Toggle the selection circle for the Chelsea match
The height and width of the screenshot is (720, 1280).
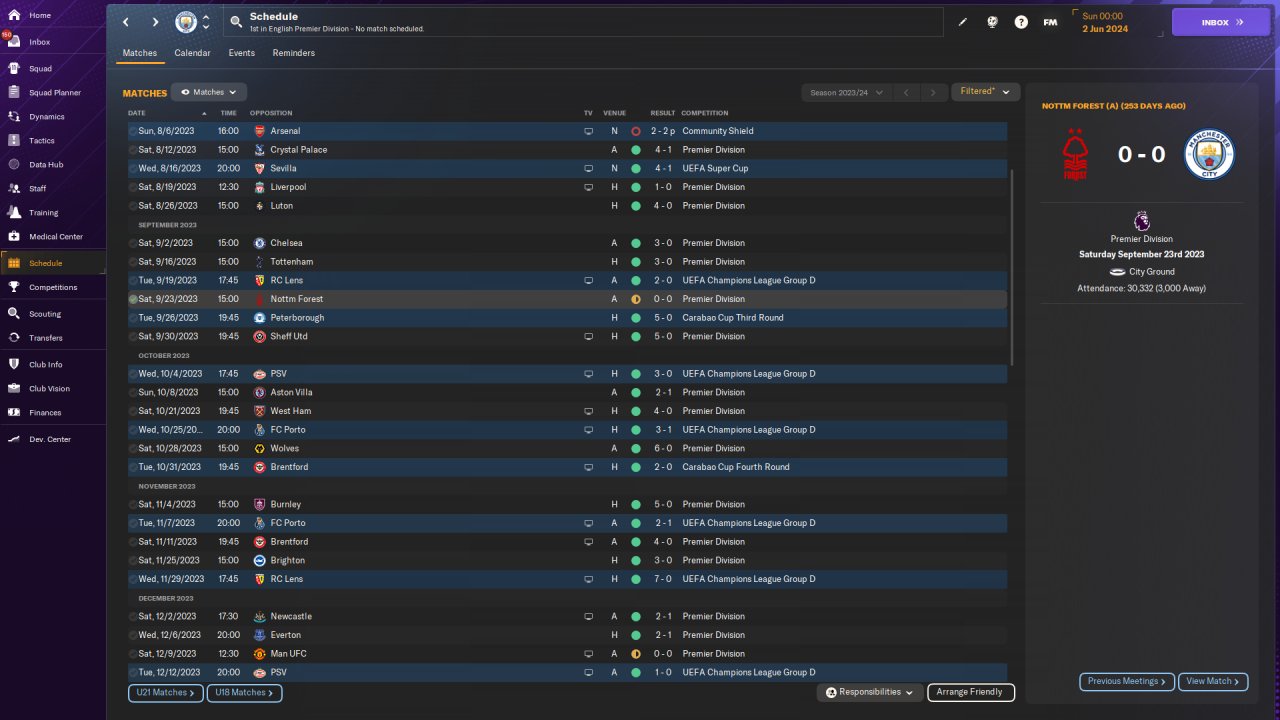(133, 243)
